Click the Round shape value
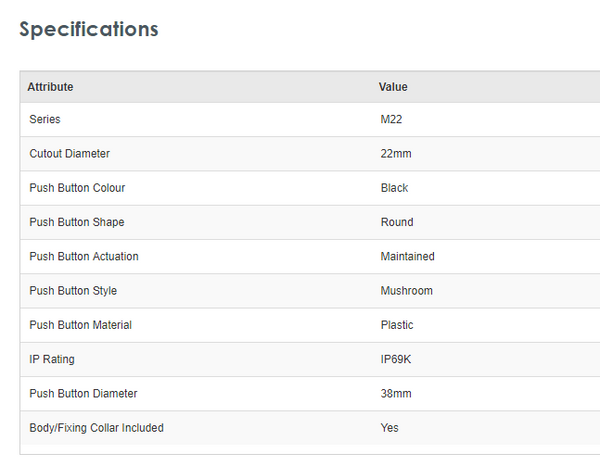600x466 pixels. [397, 222]
